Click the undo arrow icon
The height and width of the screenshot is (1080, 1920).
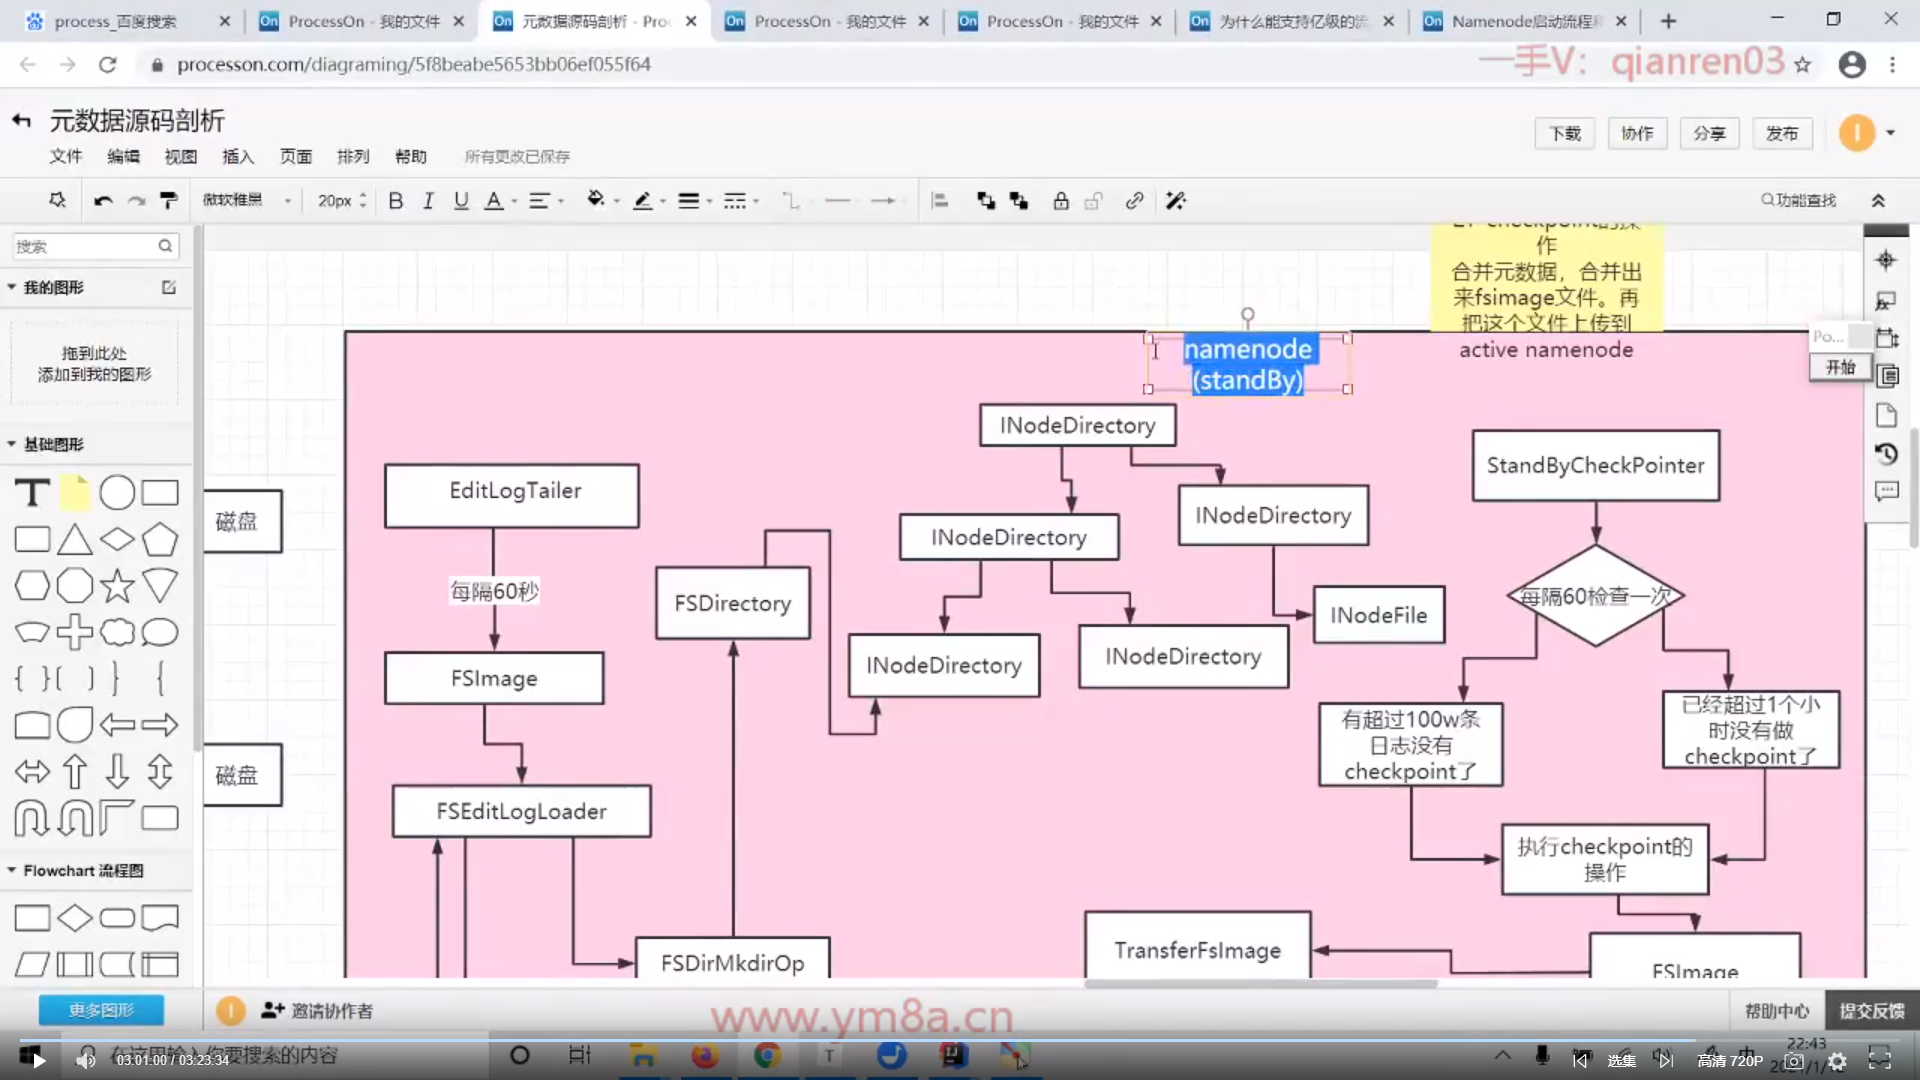[x=102, y=201]
